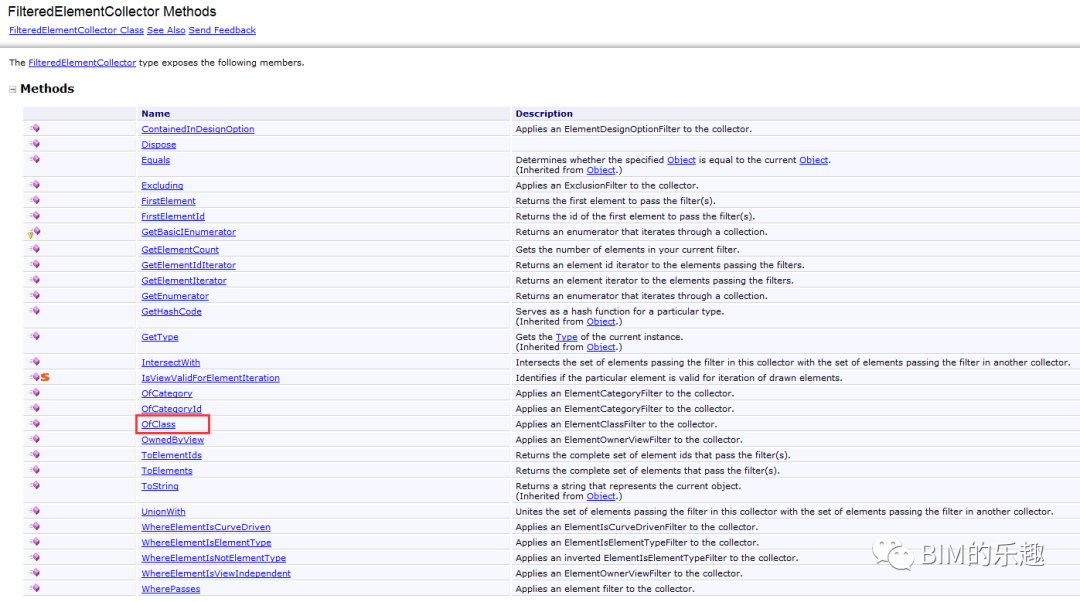Click method icon beside GetHashCode
The image size is (1080, 602).
pos(35,311)
